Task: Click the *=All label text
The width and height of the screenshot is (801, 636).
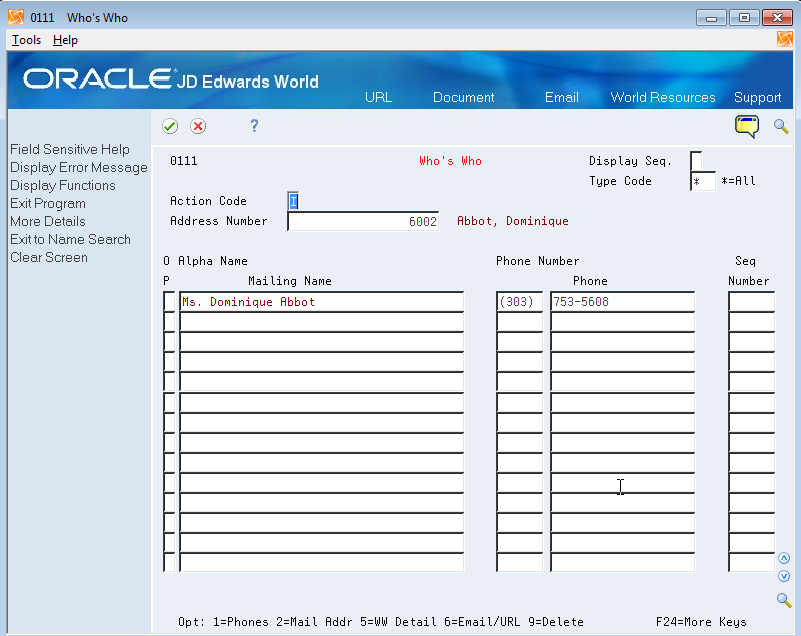Action: 738,181
